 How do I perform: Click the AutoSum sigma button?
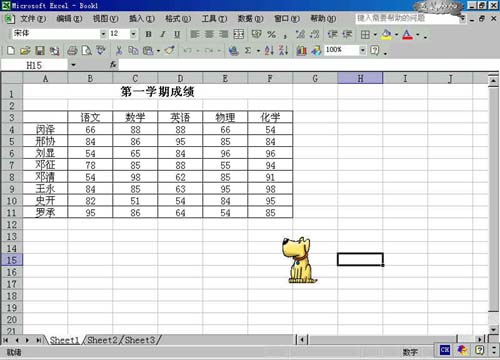(x=248, y=50)
